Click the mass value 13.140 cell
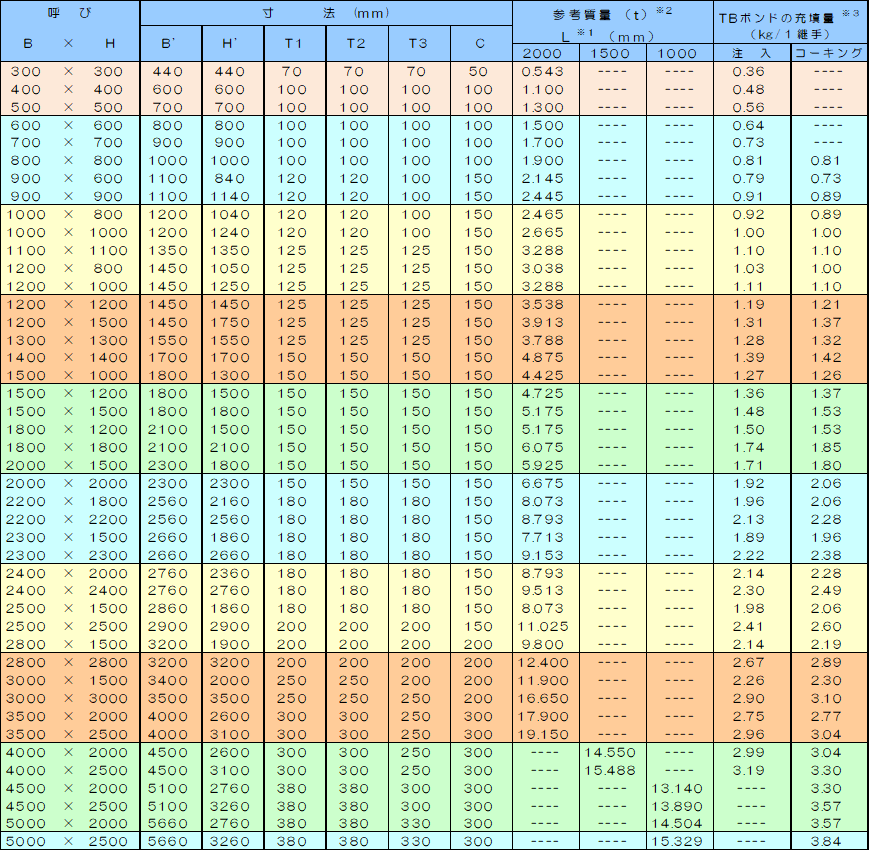The width and height of the screenshot is (869, 850). click(678, 788)
